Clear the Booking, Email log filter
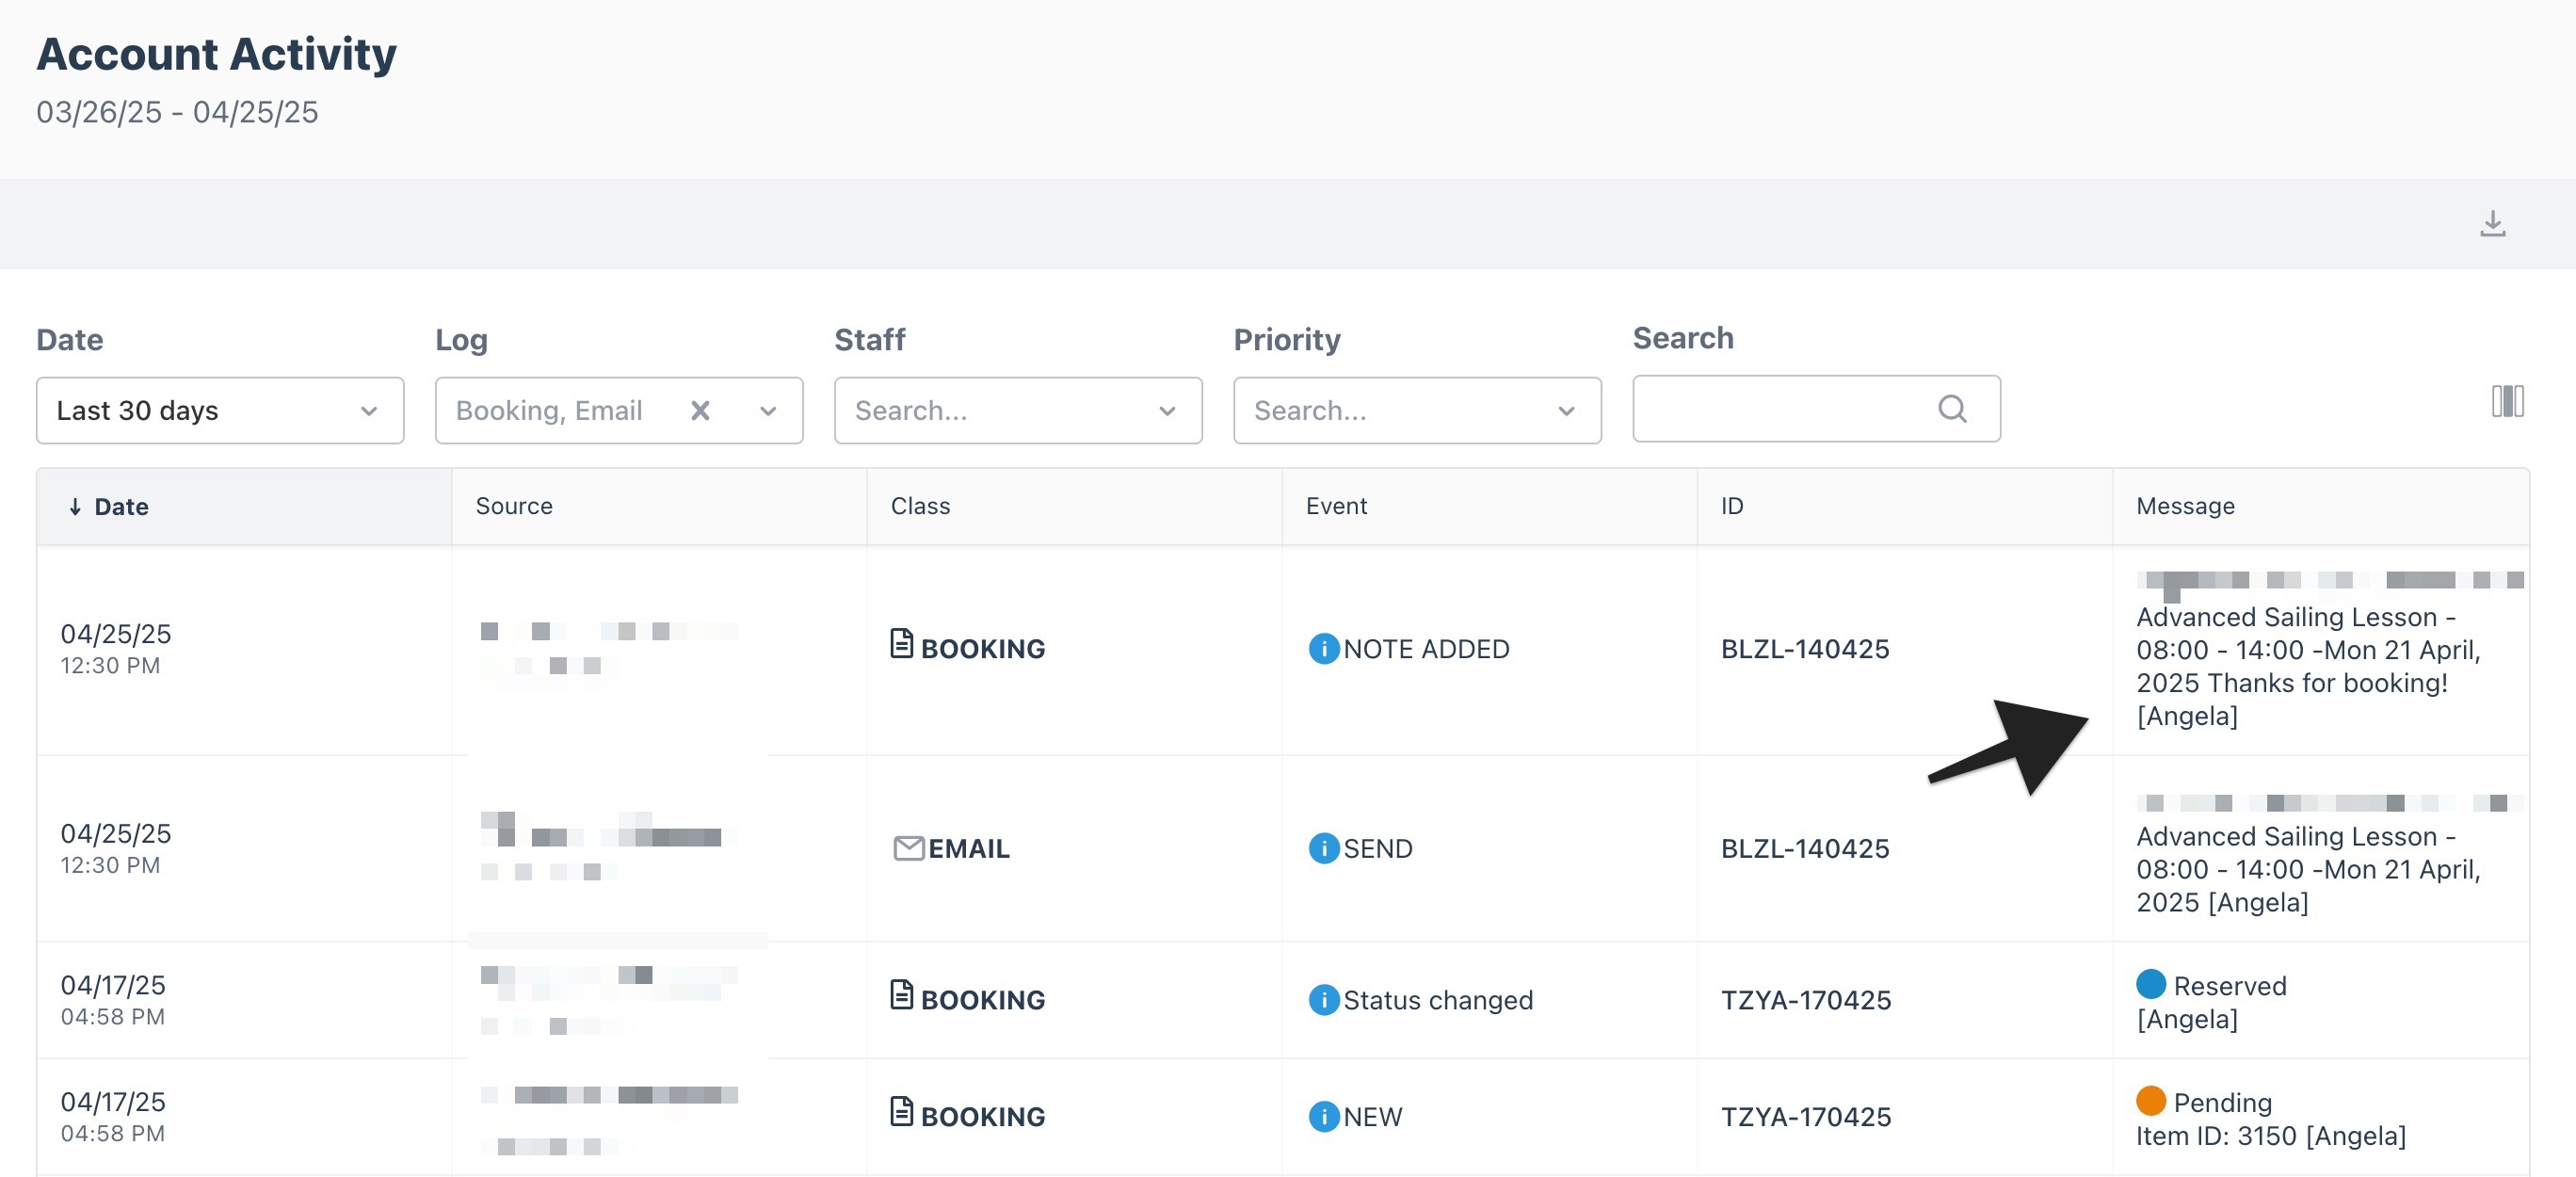The height and width of the screenshot is (1177, 2576). 700,410
